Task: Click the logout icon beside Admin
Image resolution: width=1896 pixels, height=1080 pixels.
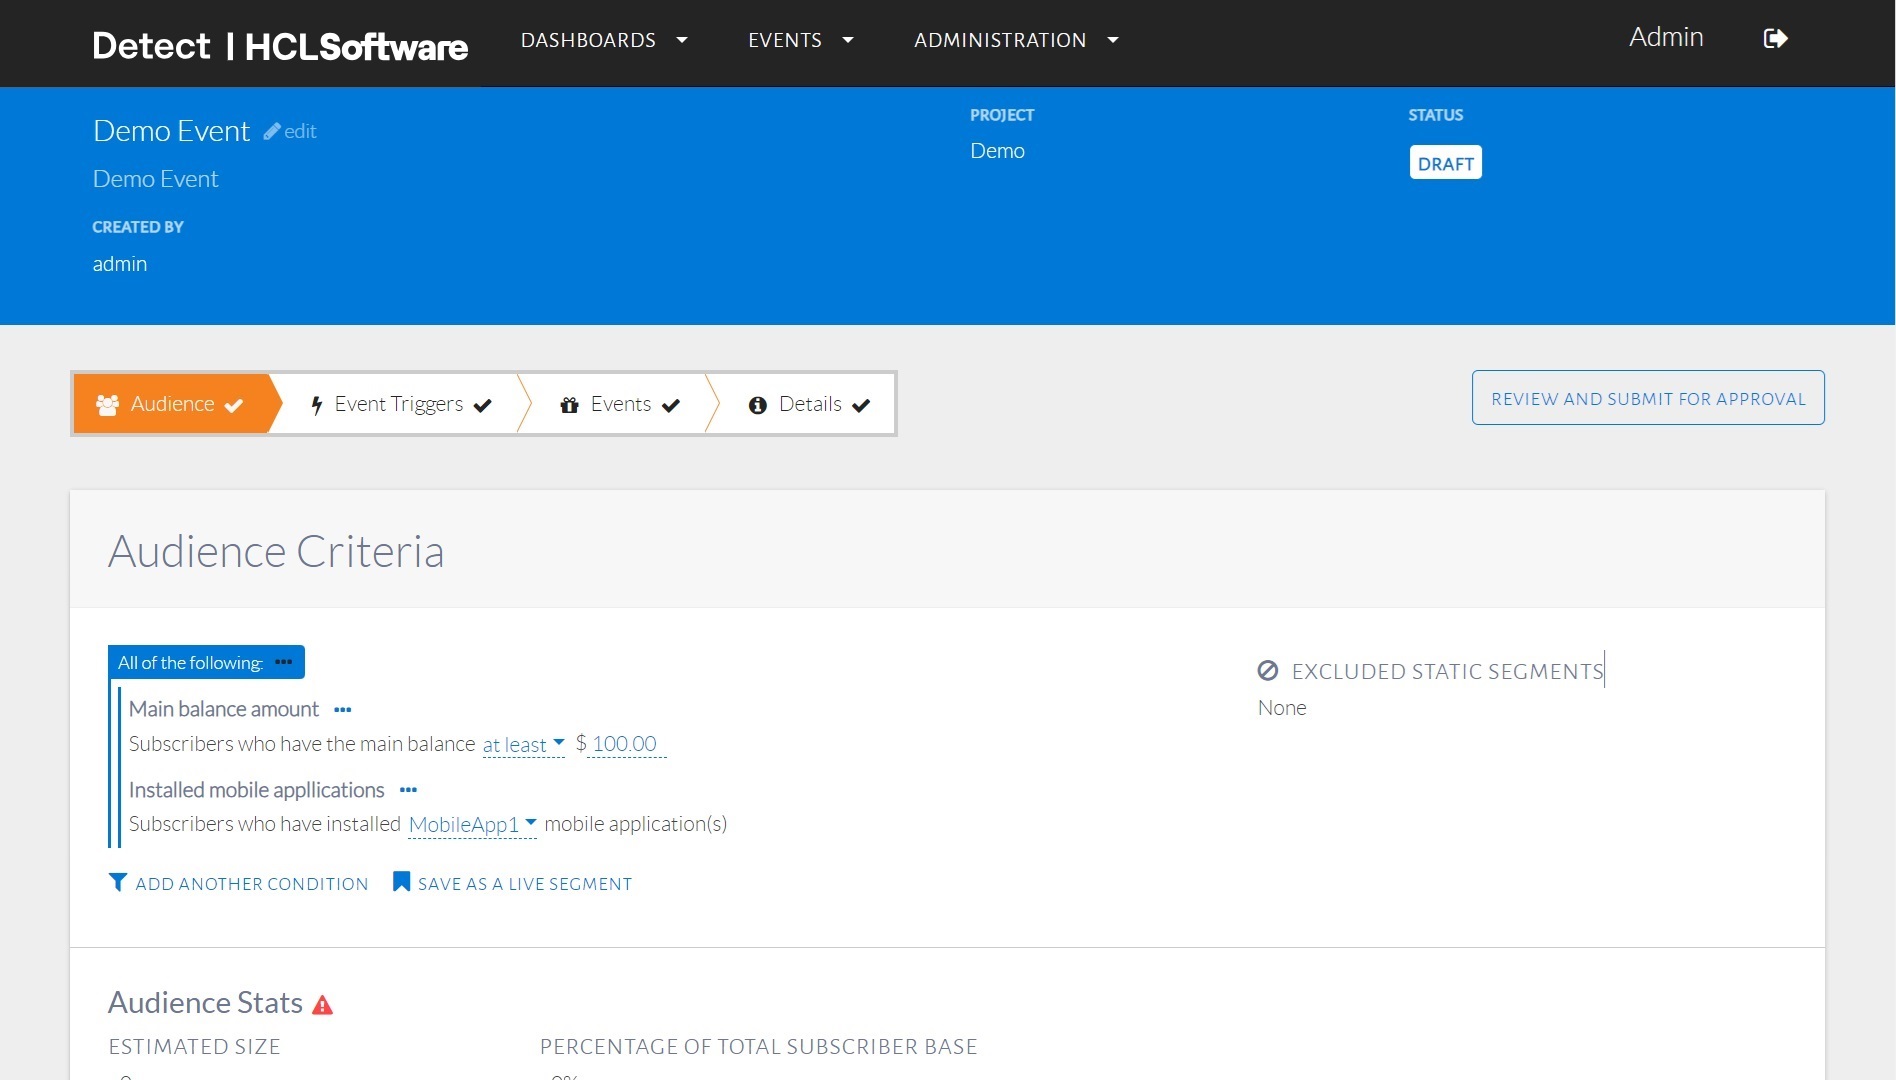Action: pyautogui.click(x=1775, y=39)
